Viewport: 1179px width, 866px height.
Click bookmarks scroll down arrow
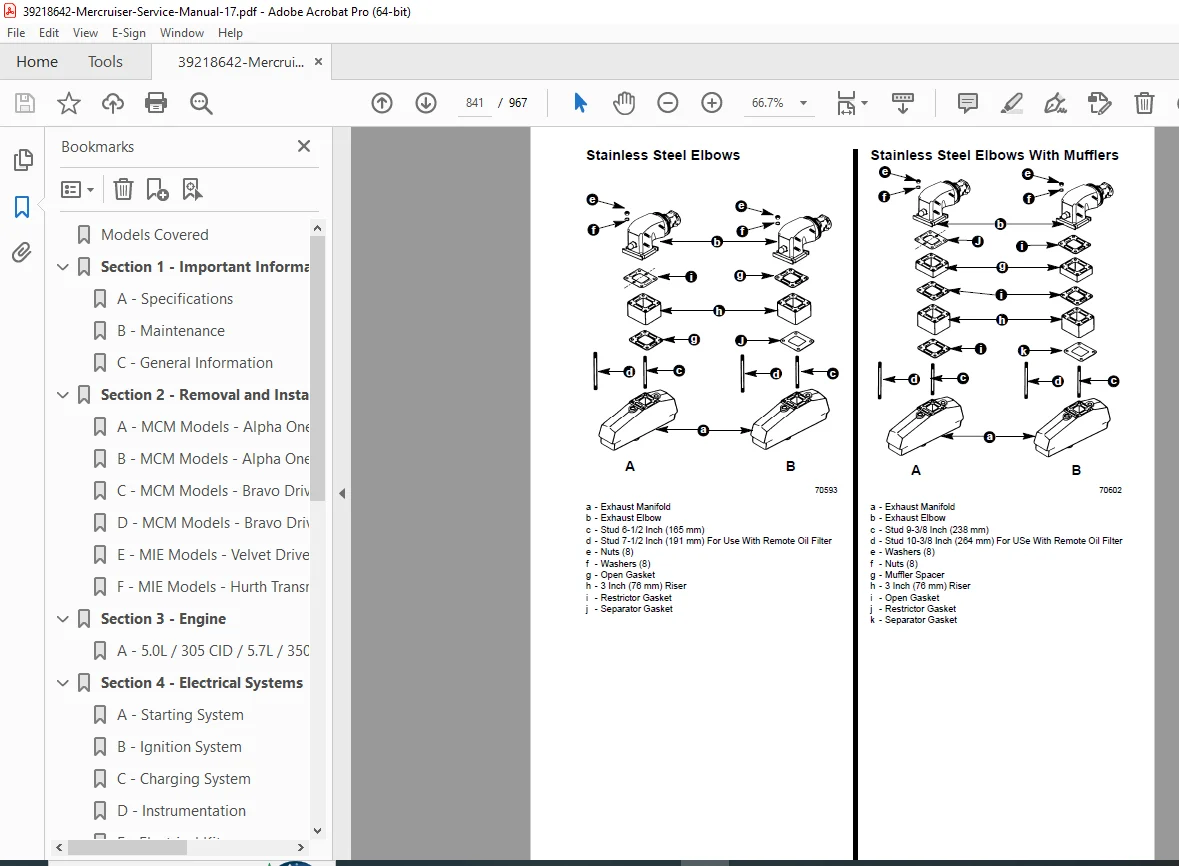pos(317,831)
